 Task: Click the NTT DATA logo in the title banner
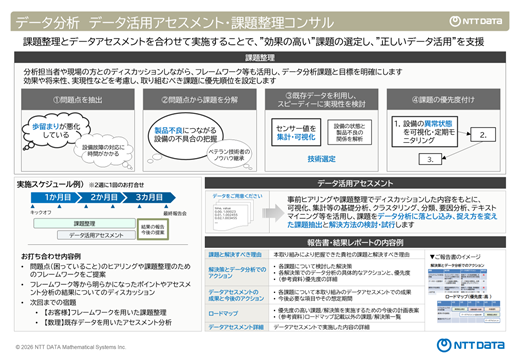(x=476, y=21)
